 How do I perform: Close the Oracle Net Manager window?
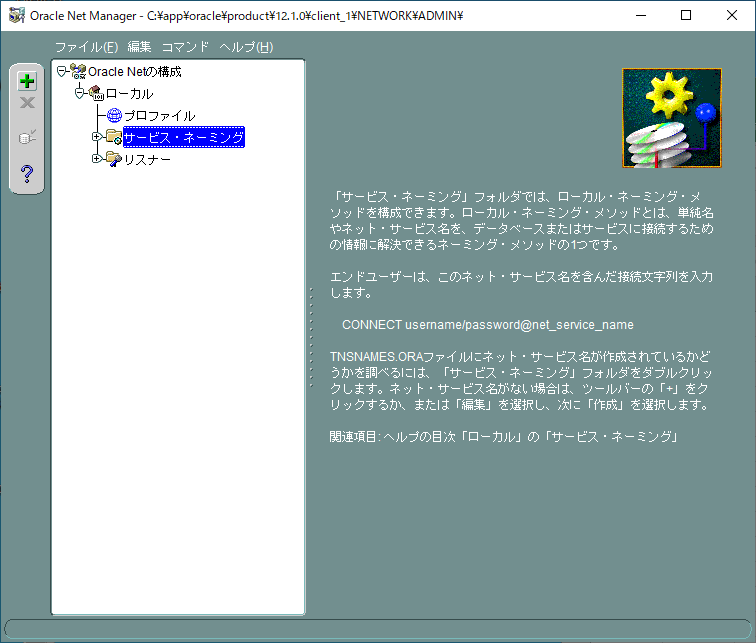coord(731,15)
